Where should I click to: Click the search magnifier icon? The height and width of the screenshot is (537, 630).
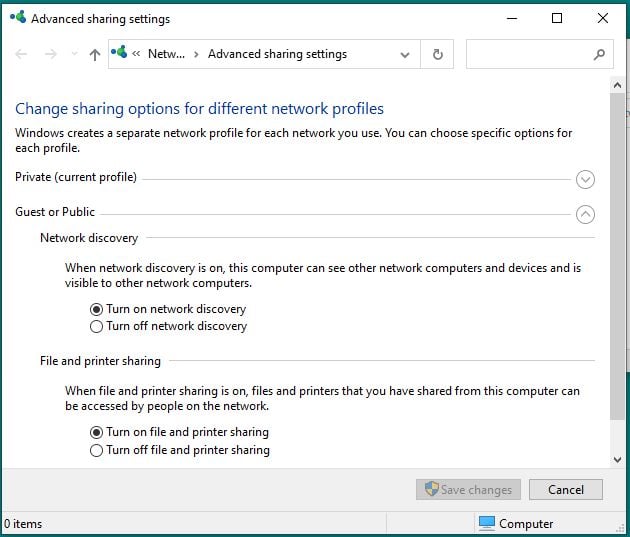599,54
